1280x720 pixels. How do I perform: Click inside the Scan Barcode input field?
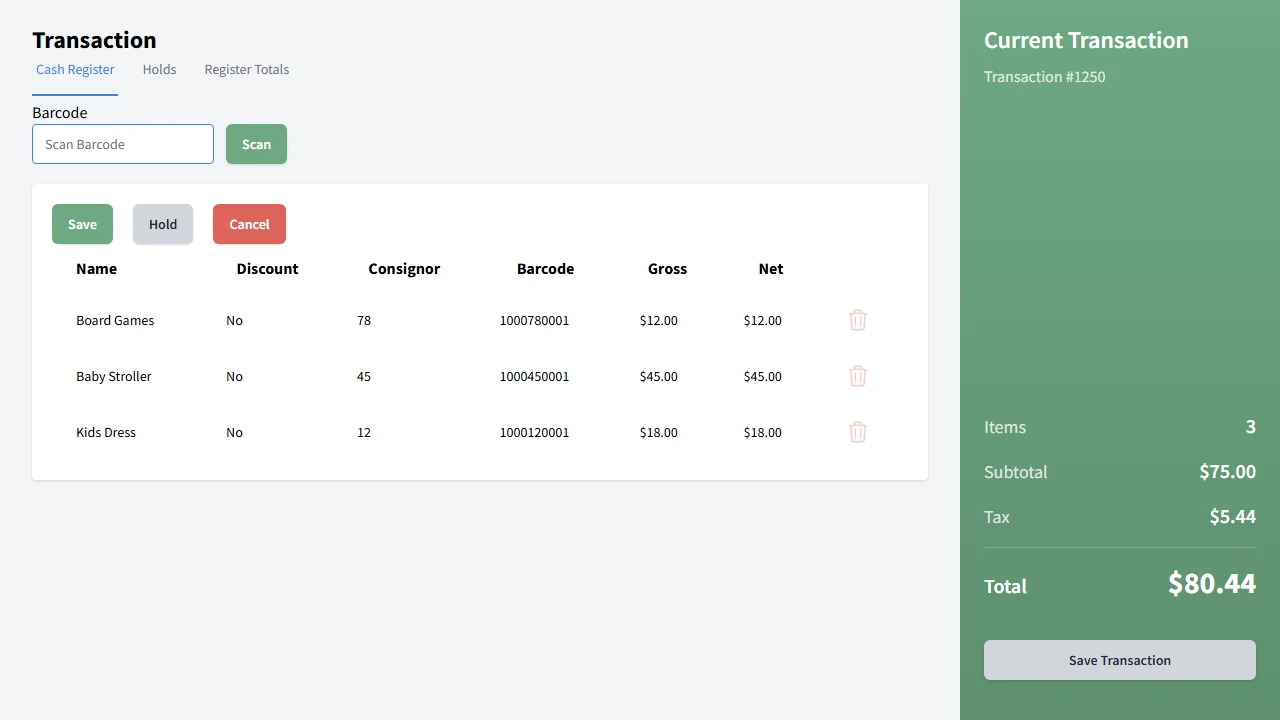click(x=122, y=144)
